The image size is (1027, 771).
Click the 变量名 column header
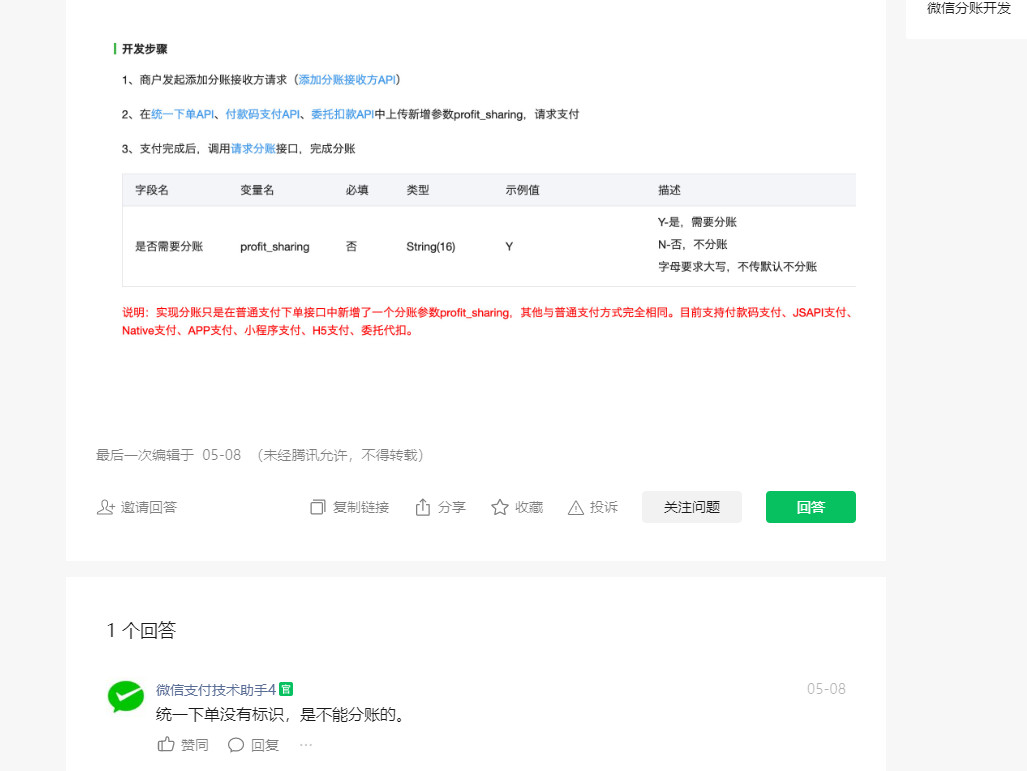(257, 190)
